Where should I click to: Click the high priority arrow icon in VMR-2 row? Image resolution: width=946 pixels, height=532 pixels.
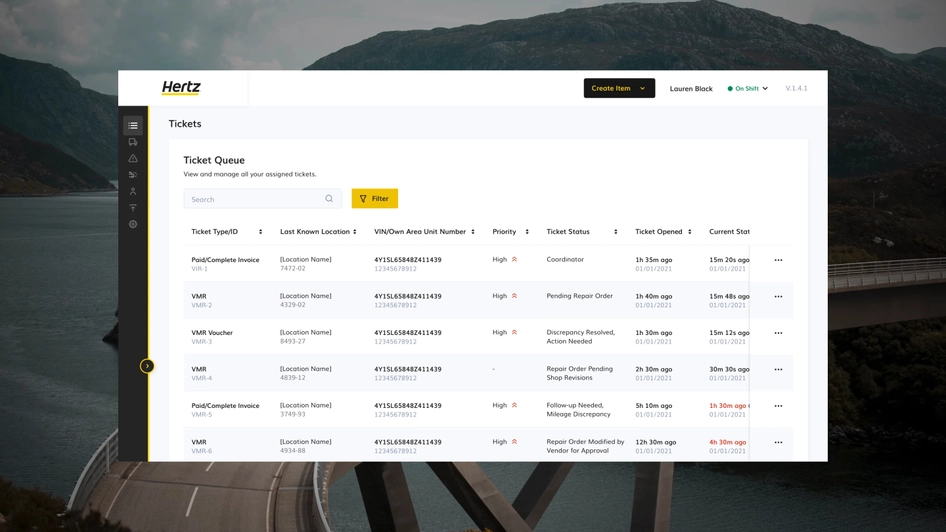tap(515, 296)
